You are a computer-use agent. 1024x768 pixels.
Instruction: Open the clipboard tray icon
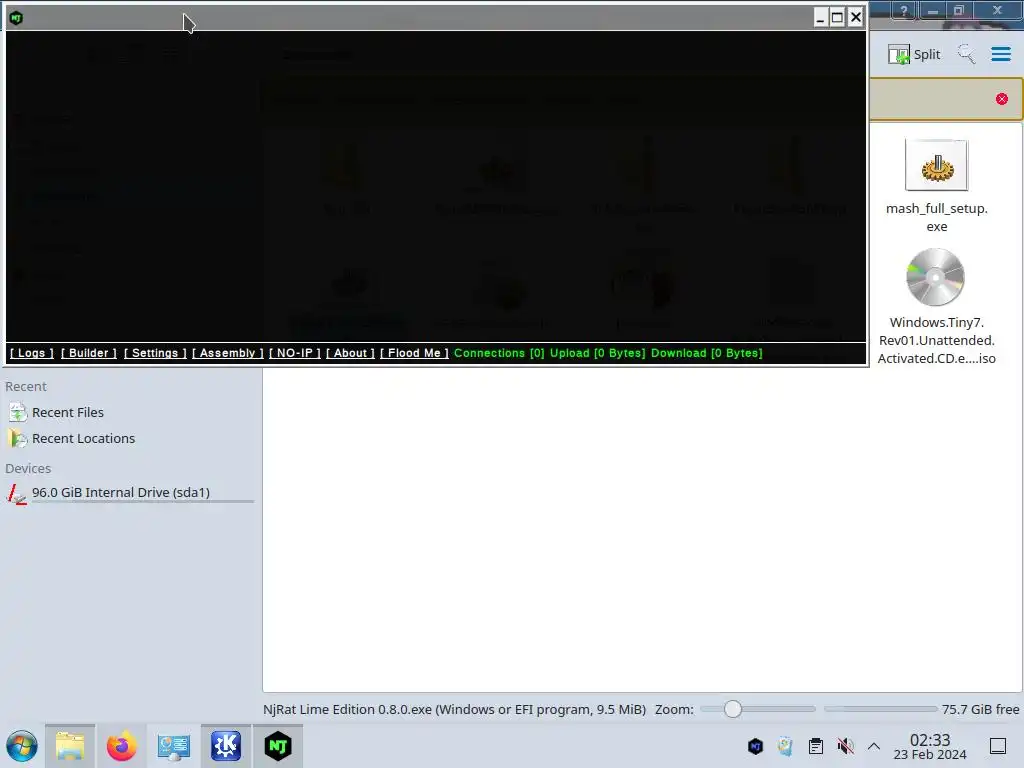tap(816, 746)
